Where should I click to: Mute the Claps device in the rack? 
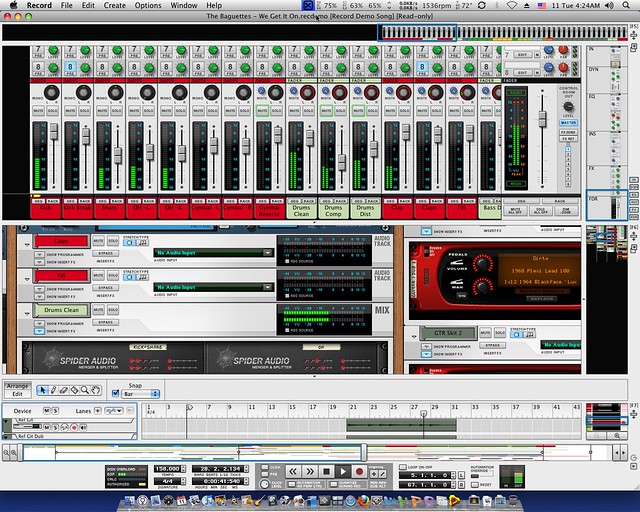pyautogui.click(x=98, y=241)
